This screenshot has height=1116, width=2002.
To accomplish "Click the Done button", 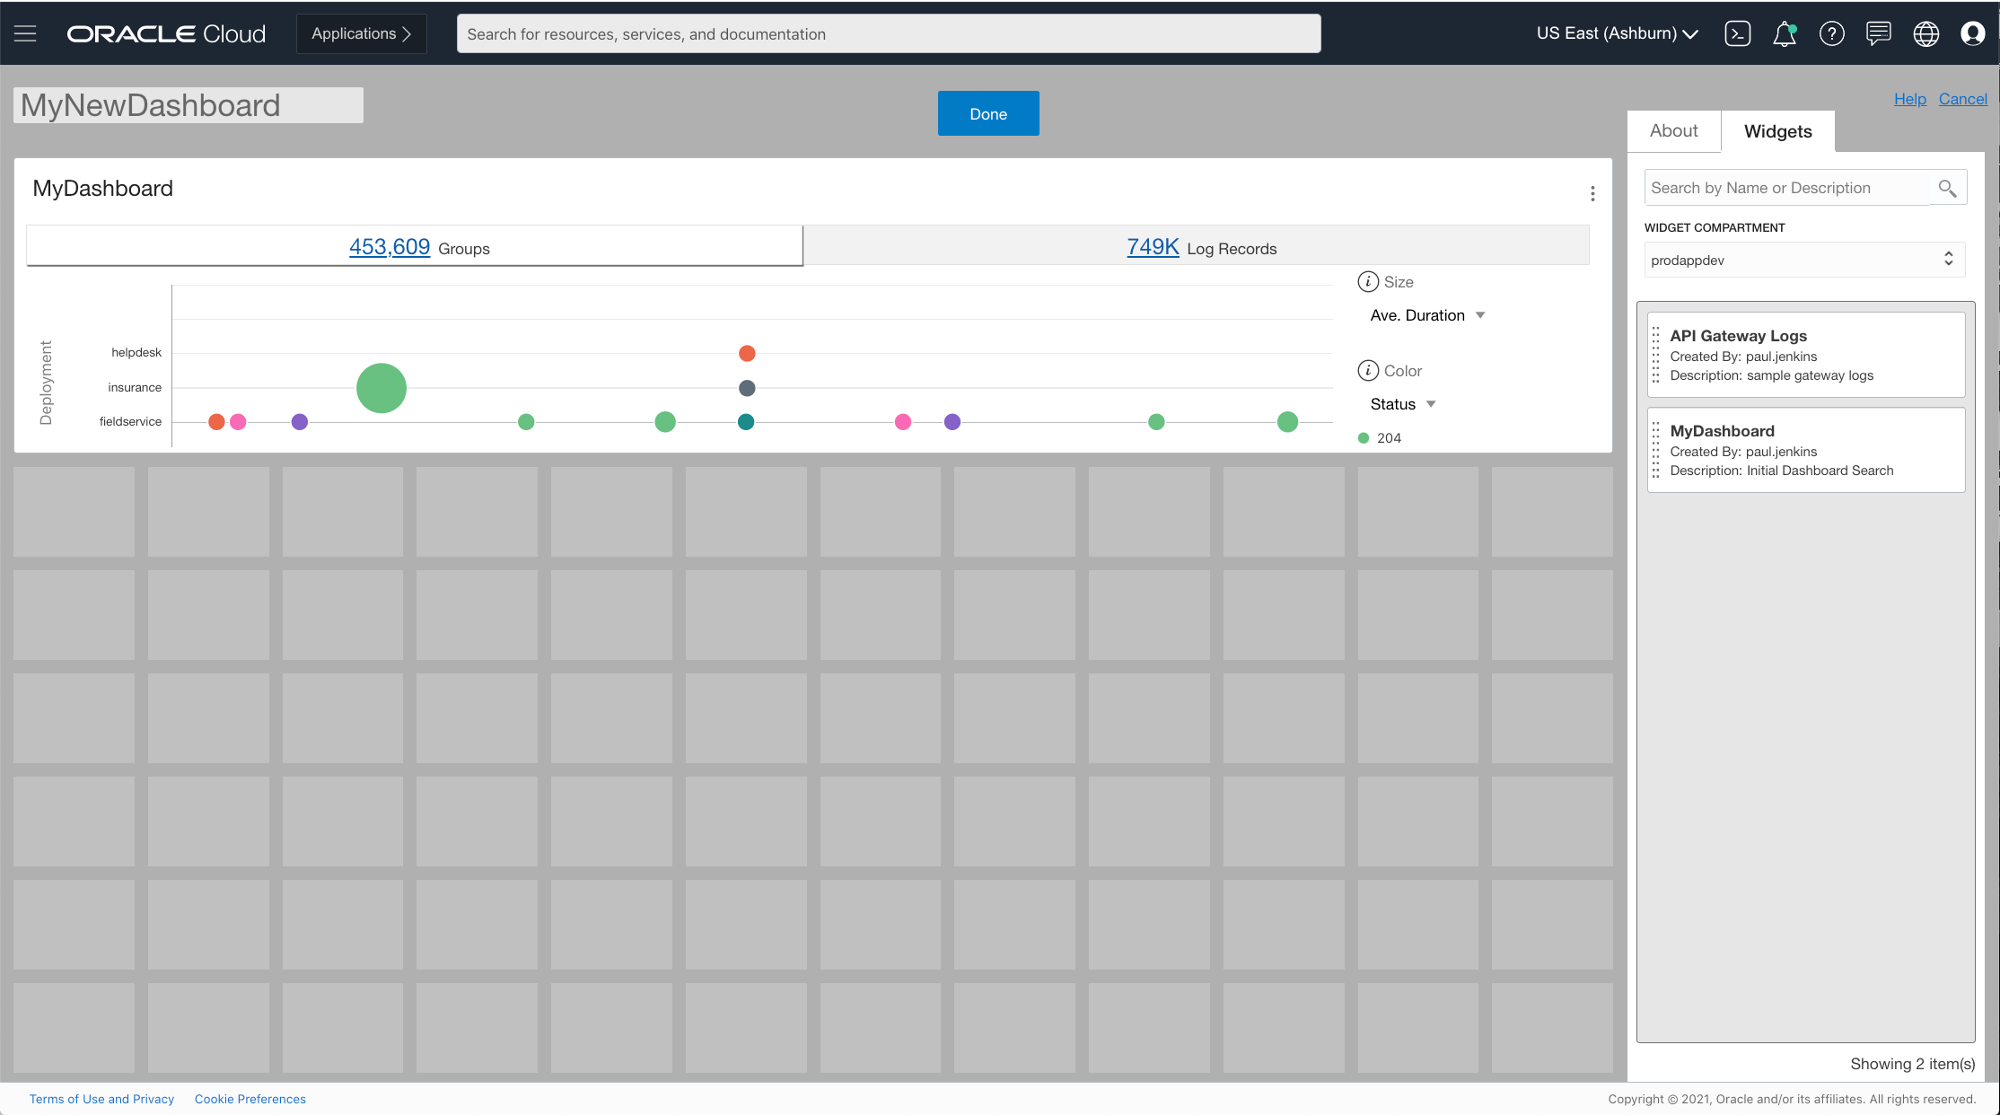I will coord(988,113).
